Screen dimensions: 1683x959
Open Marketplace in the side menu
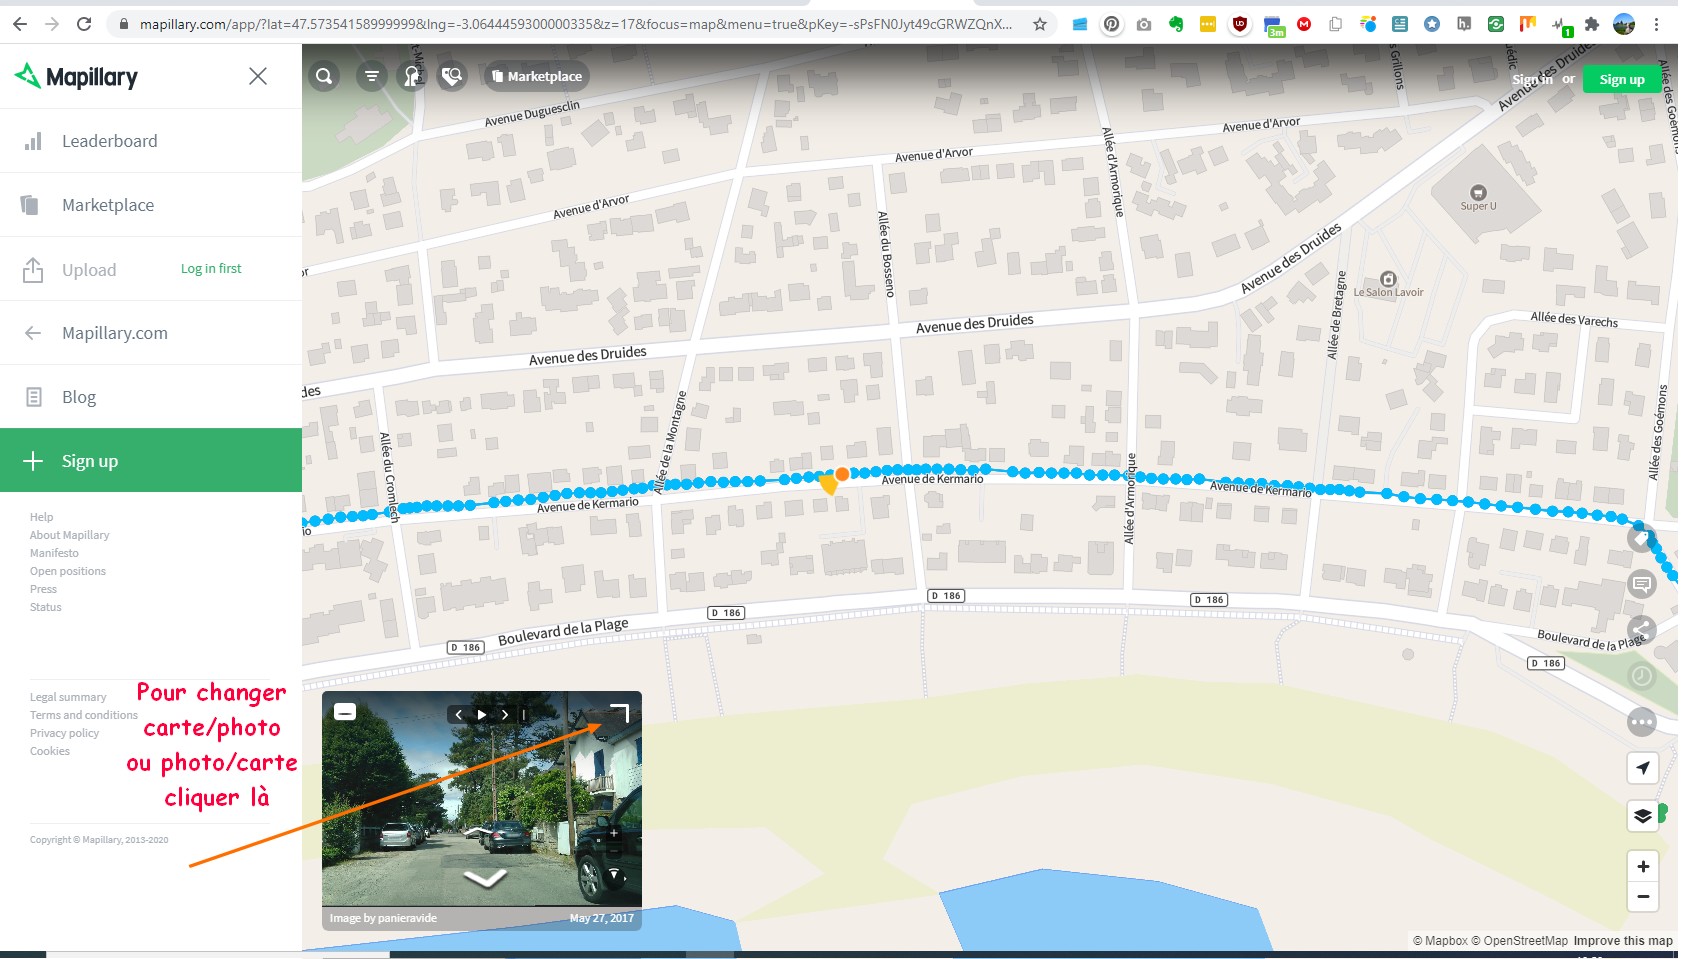151,205
